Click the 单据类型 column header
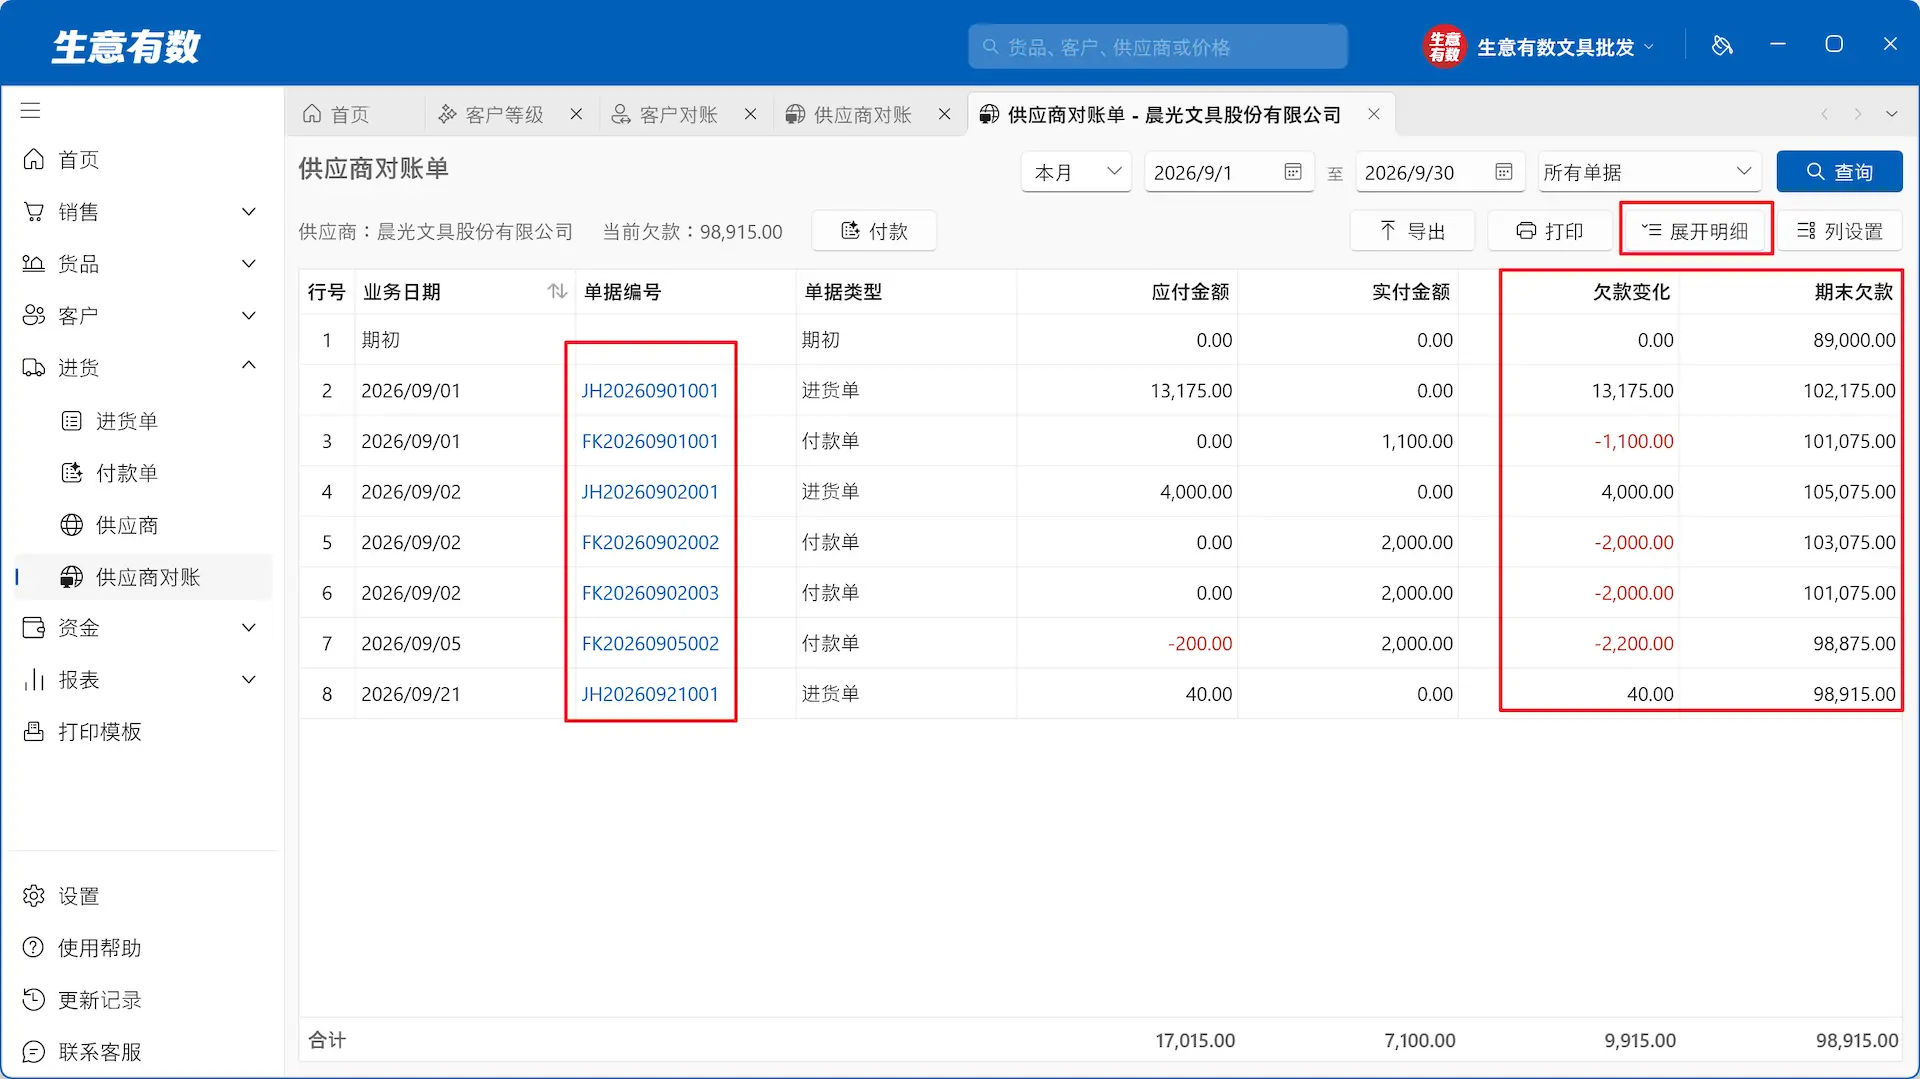The width and height of the screenshot is (1920, 1079). (906, 292)
